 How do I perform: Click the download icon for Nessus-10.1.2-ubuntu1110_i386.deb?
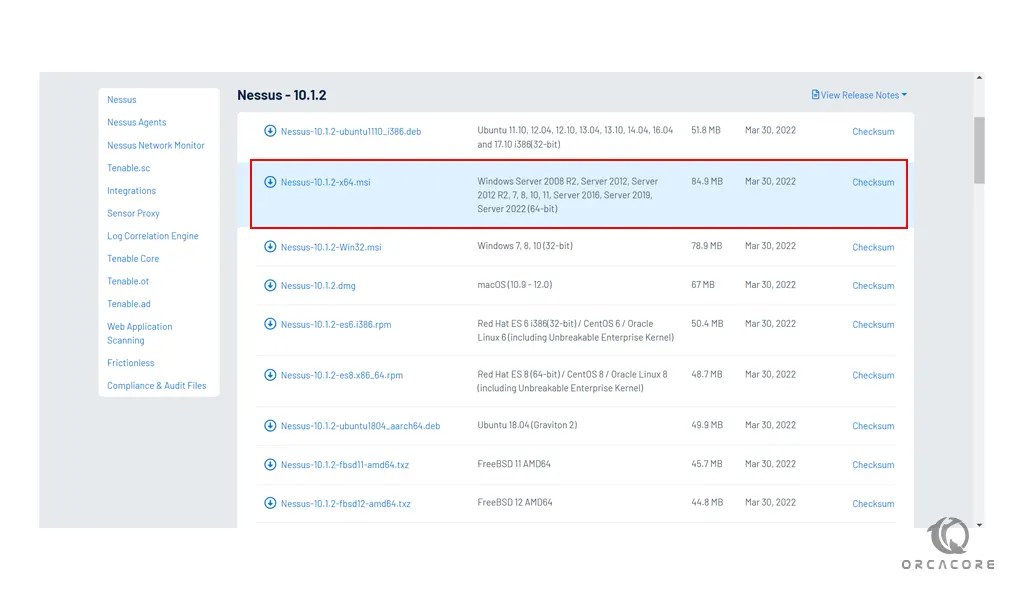(270, 131)
